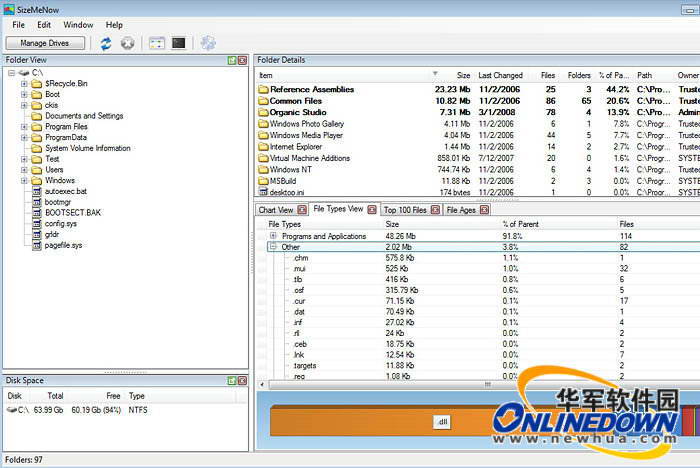This screenshot has width=700, height=468.
Task: Collapse the Other file types group
Action: click(x=273, y=247)
